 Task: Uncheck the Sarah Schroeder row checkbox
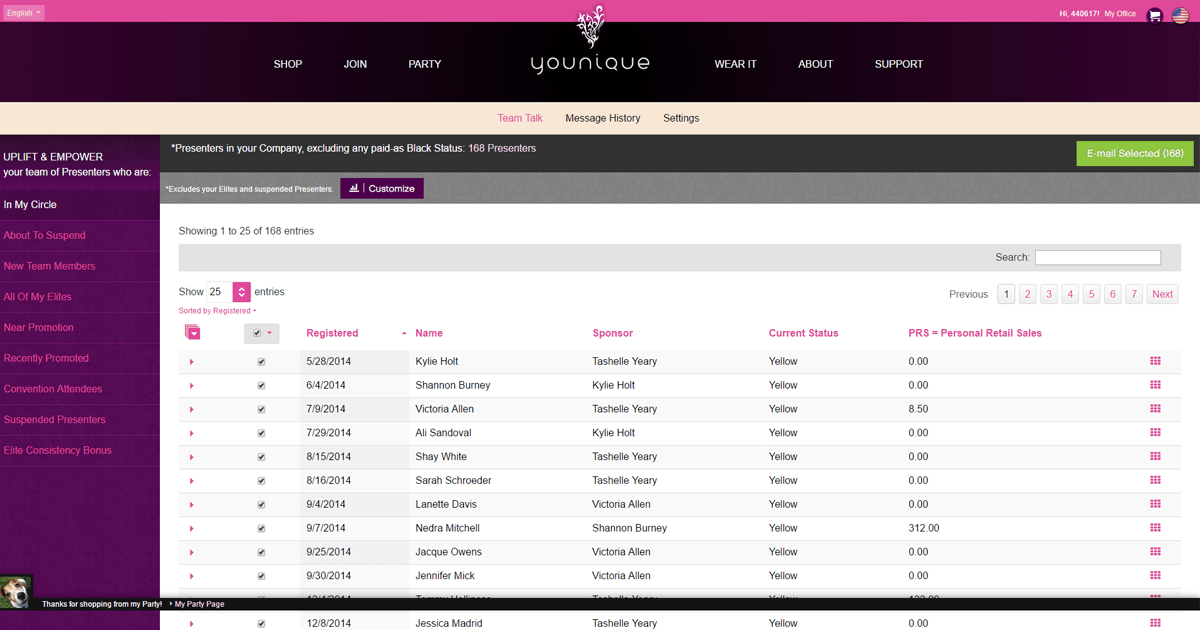click(x=261, y=481)
